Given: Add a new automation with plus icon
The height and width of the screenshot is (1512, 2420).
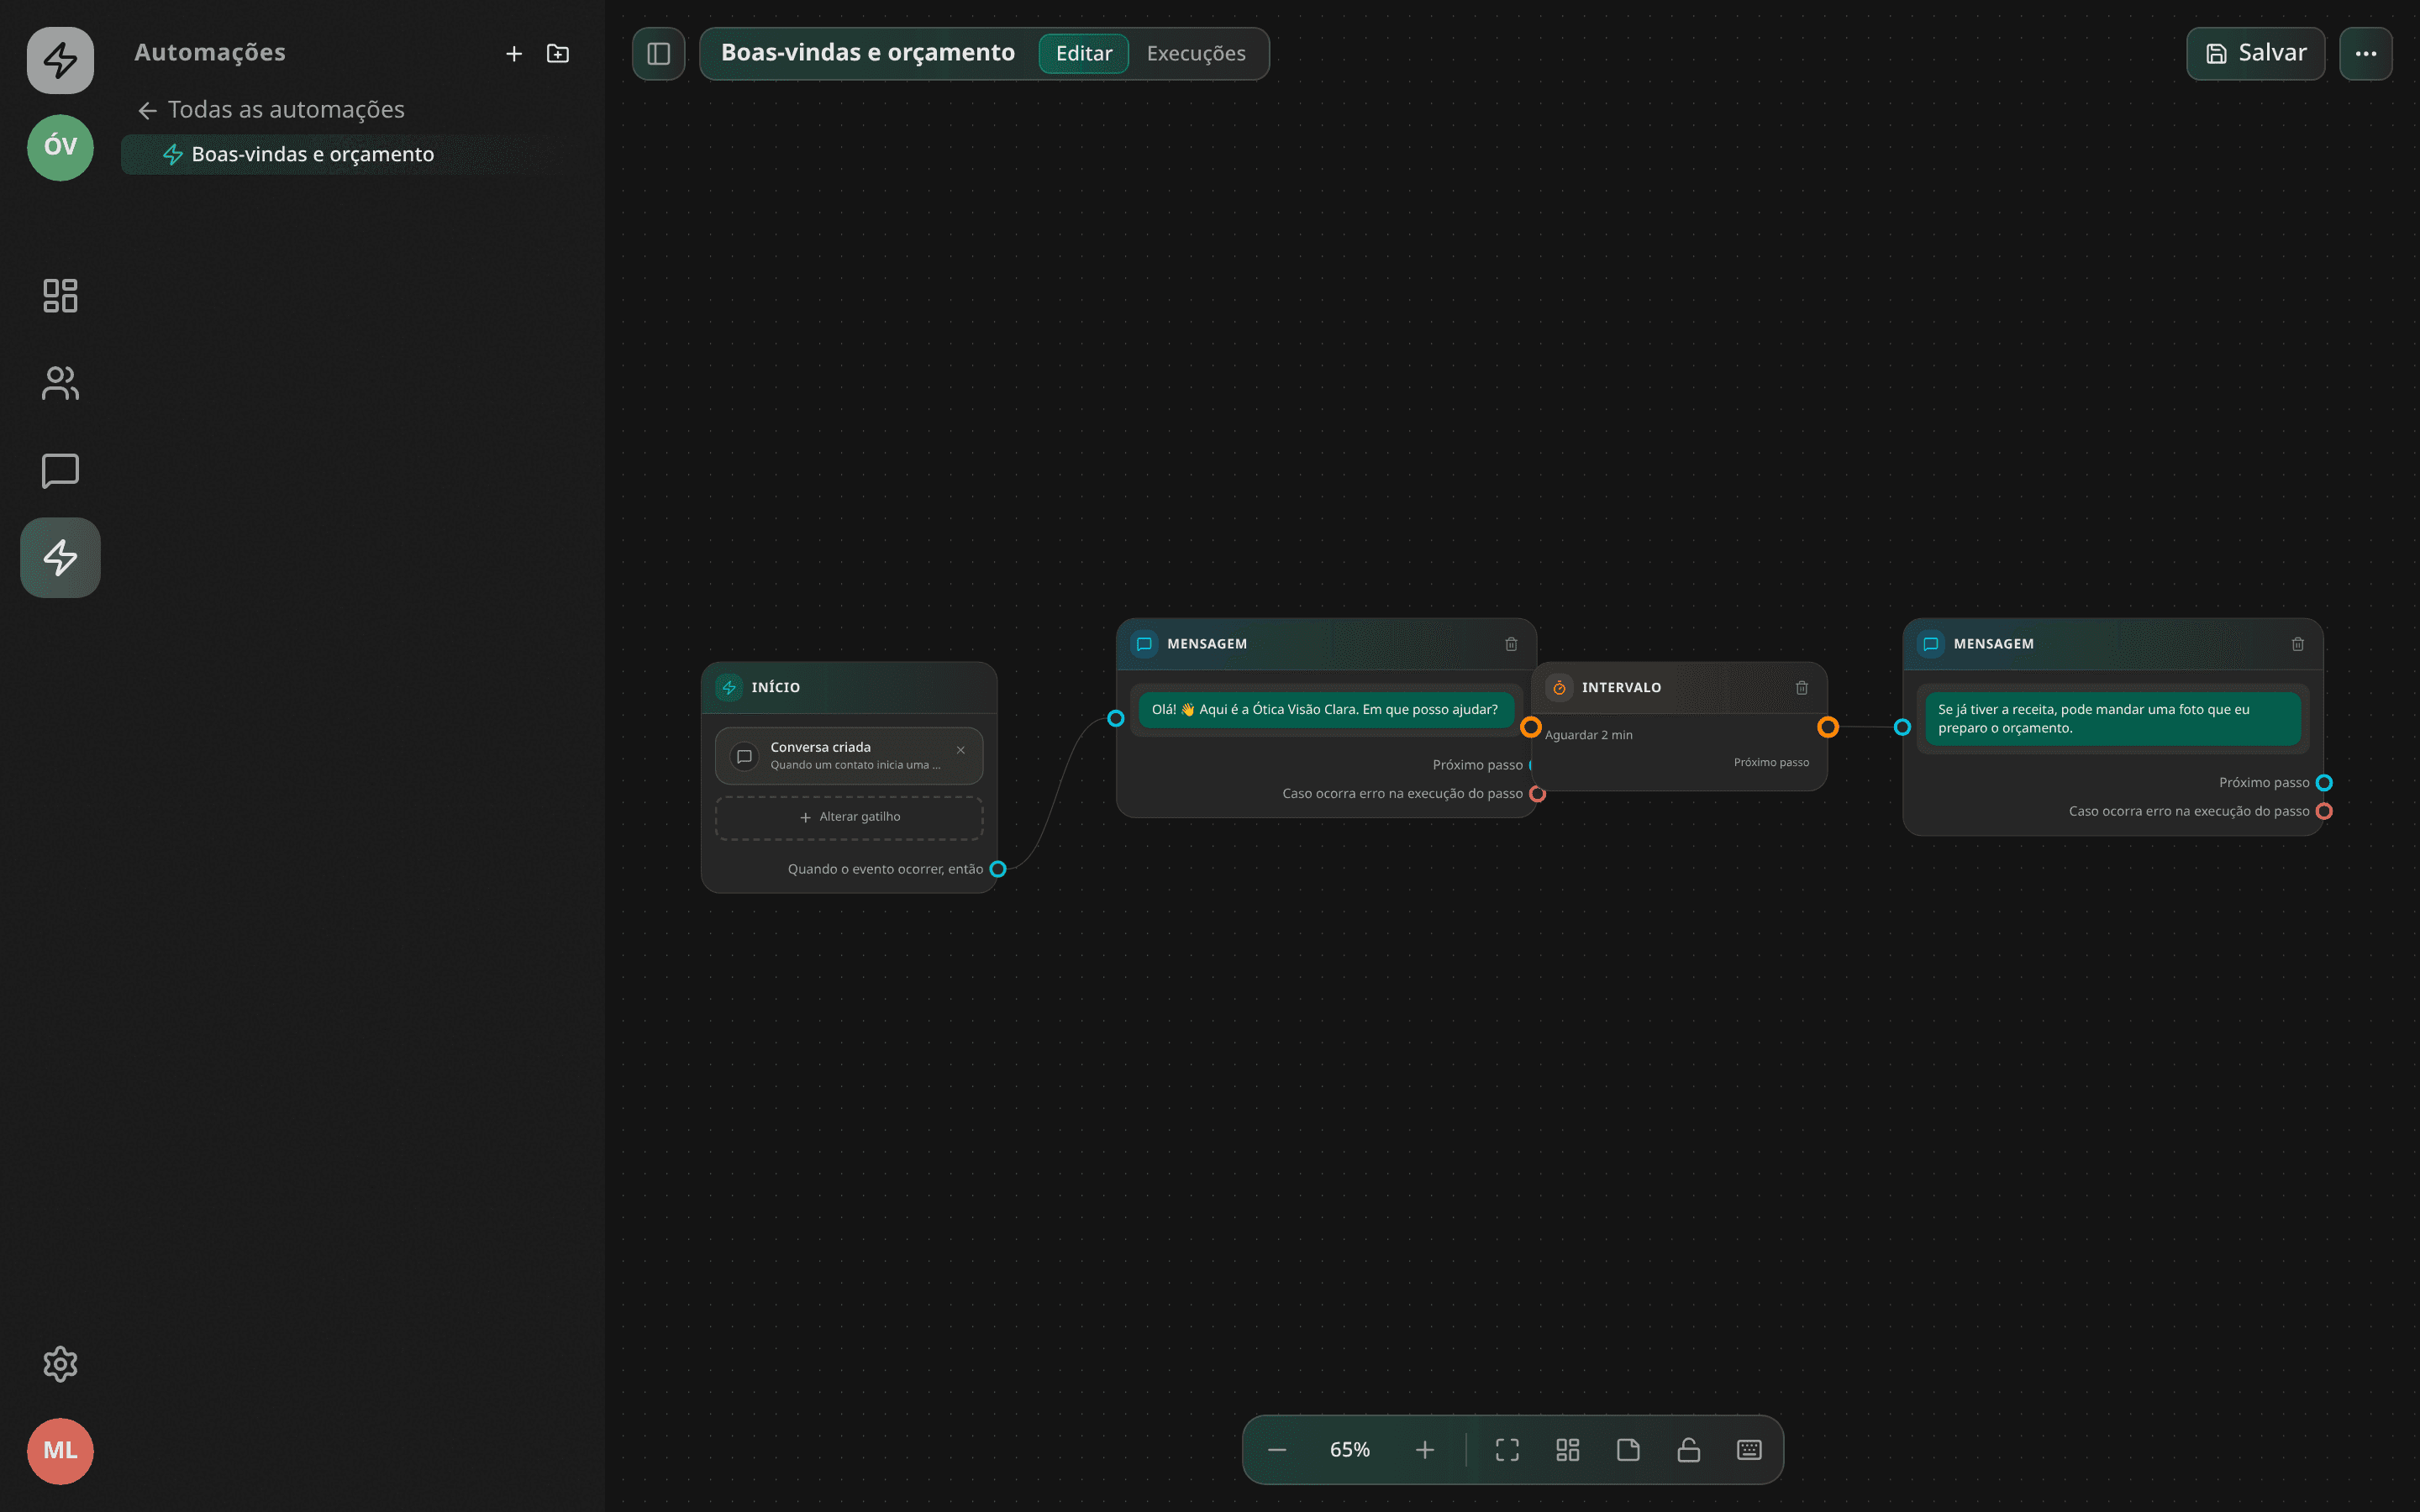Looking at the screenshot, I should click(514, 54).
